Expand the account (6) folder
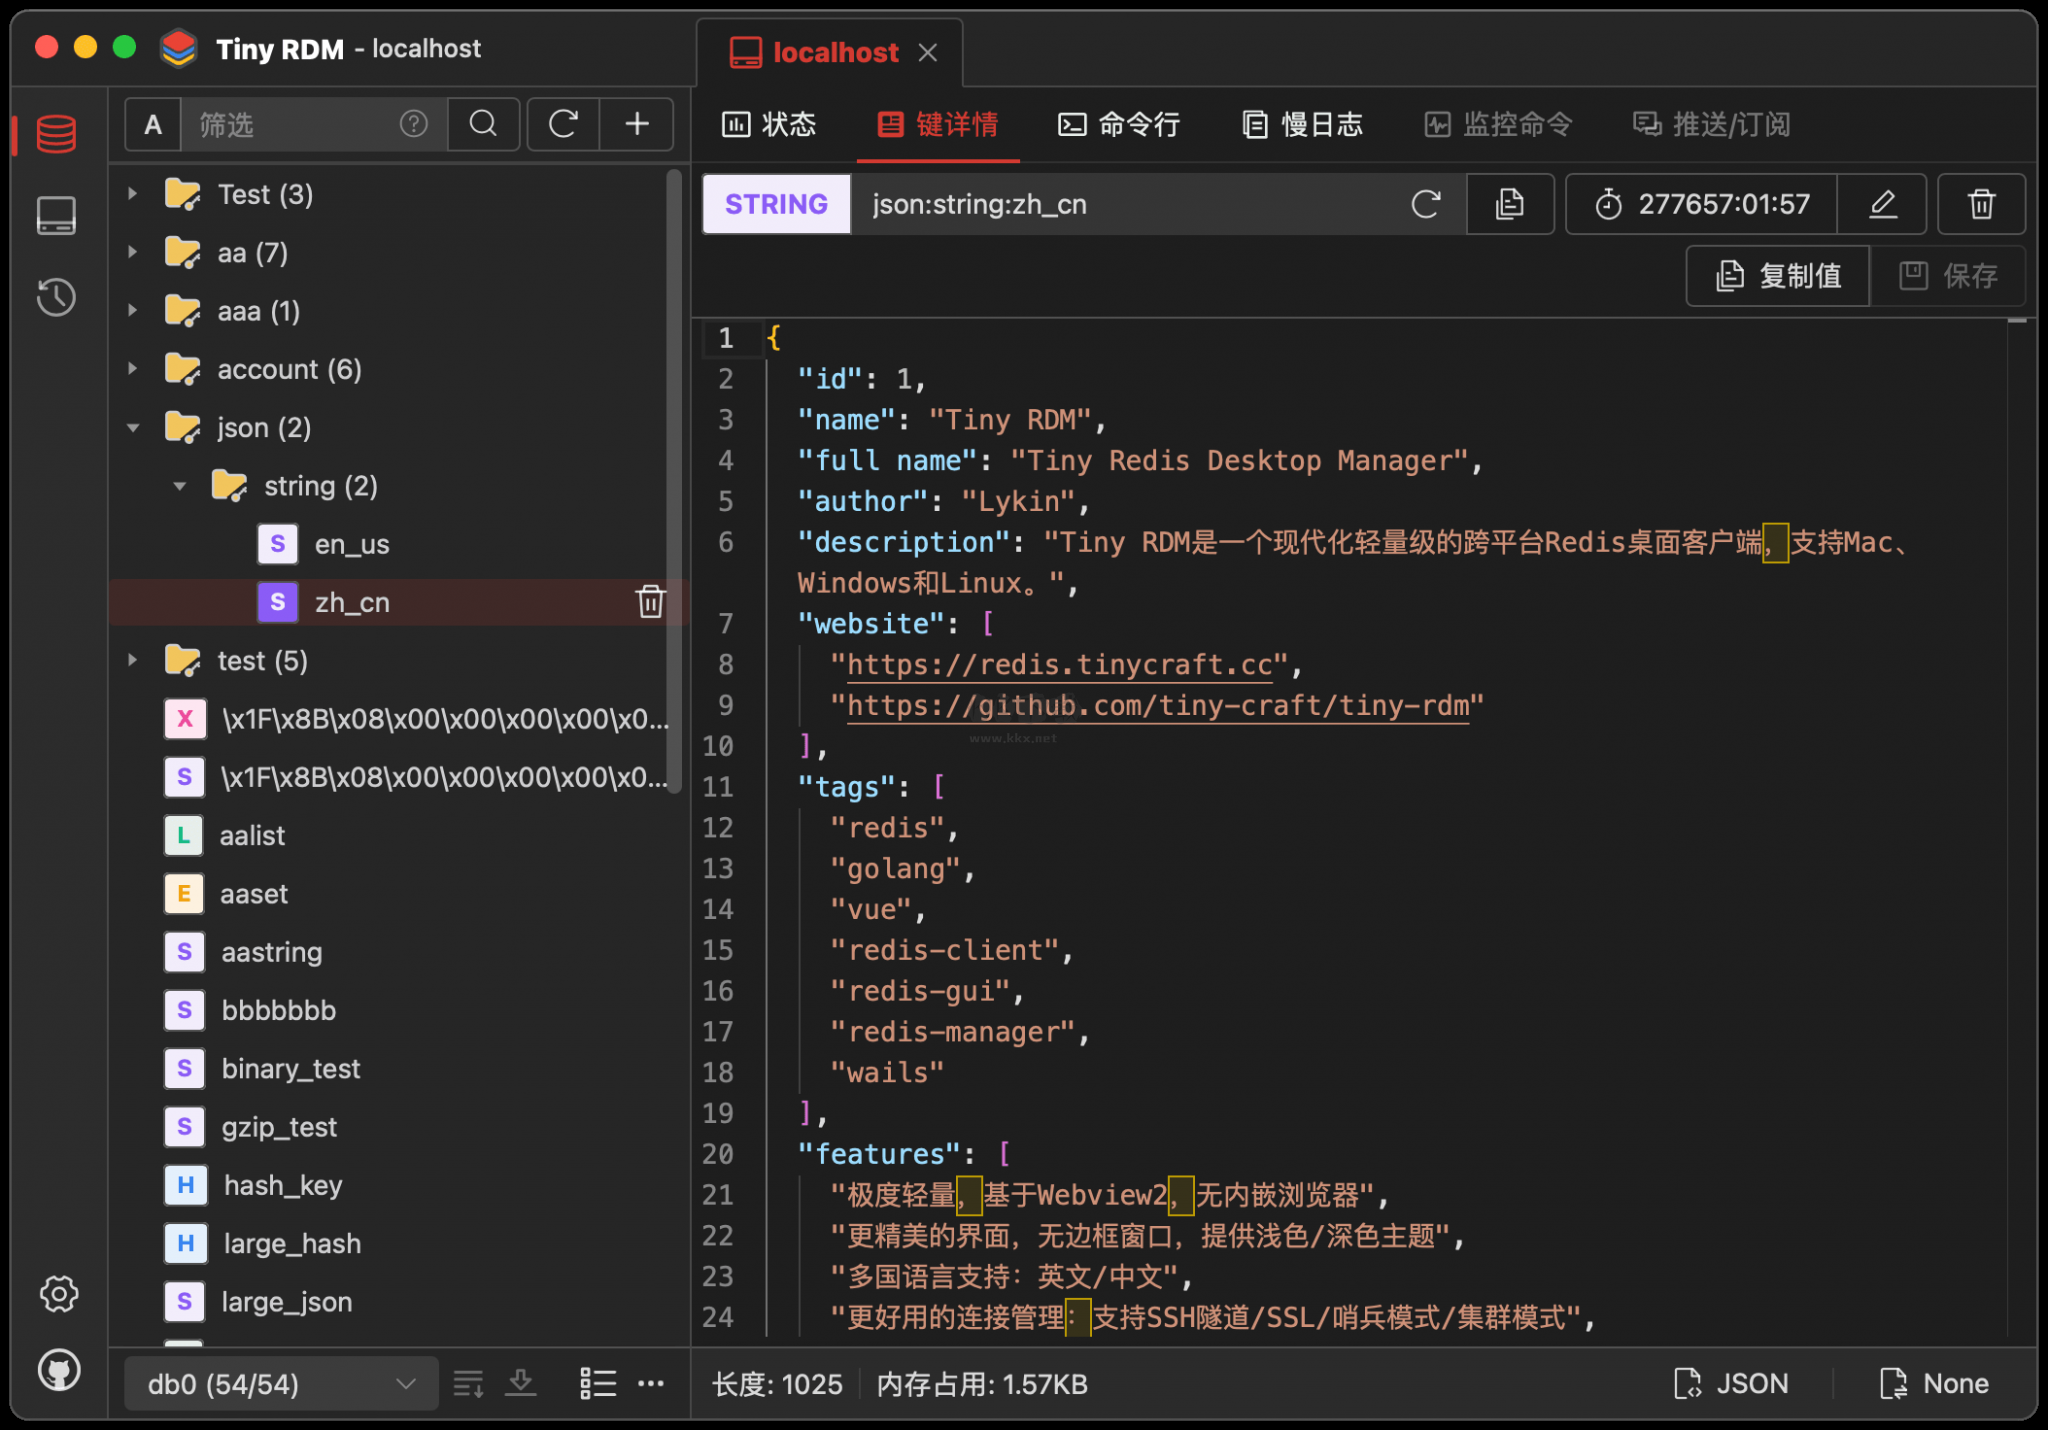The width and height of the screenshot is (2048, 1430). tap(132, 369)
